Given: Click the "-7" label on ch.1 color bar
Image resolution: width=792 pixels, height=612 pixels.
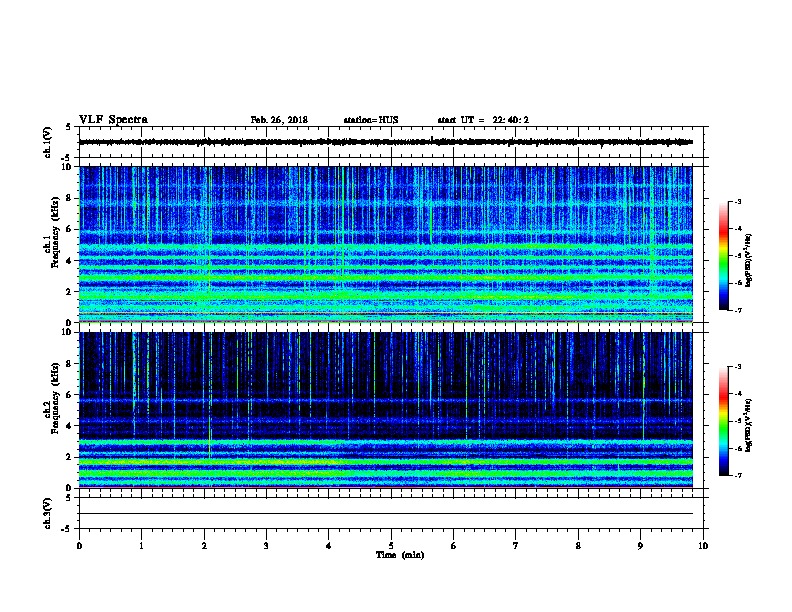Looking at the screenshot, I should 737,310.
